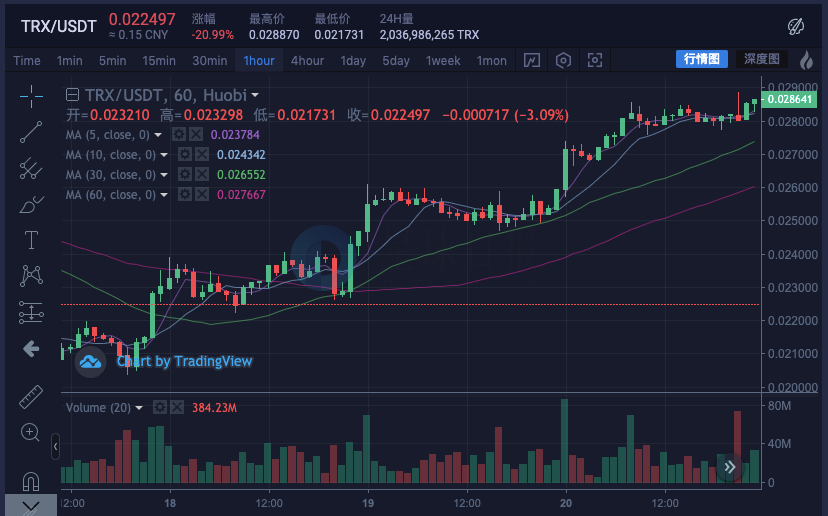Select the brush drawing tool
The image size is (828, 516).
[31, 204]
